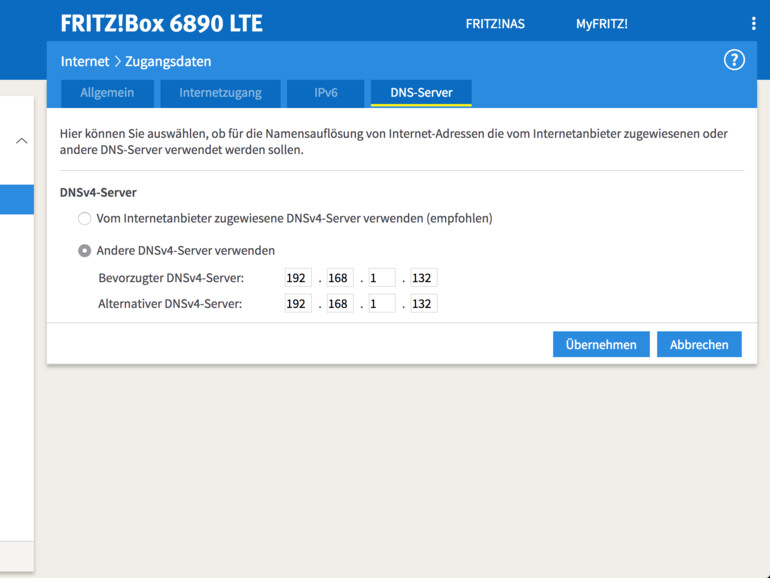Click the highlighted blue sidebar menu entry

(17, 199)
